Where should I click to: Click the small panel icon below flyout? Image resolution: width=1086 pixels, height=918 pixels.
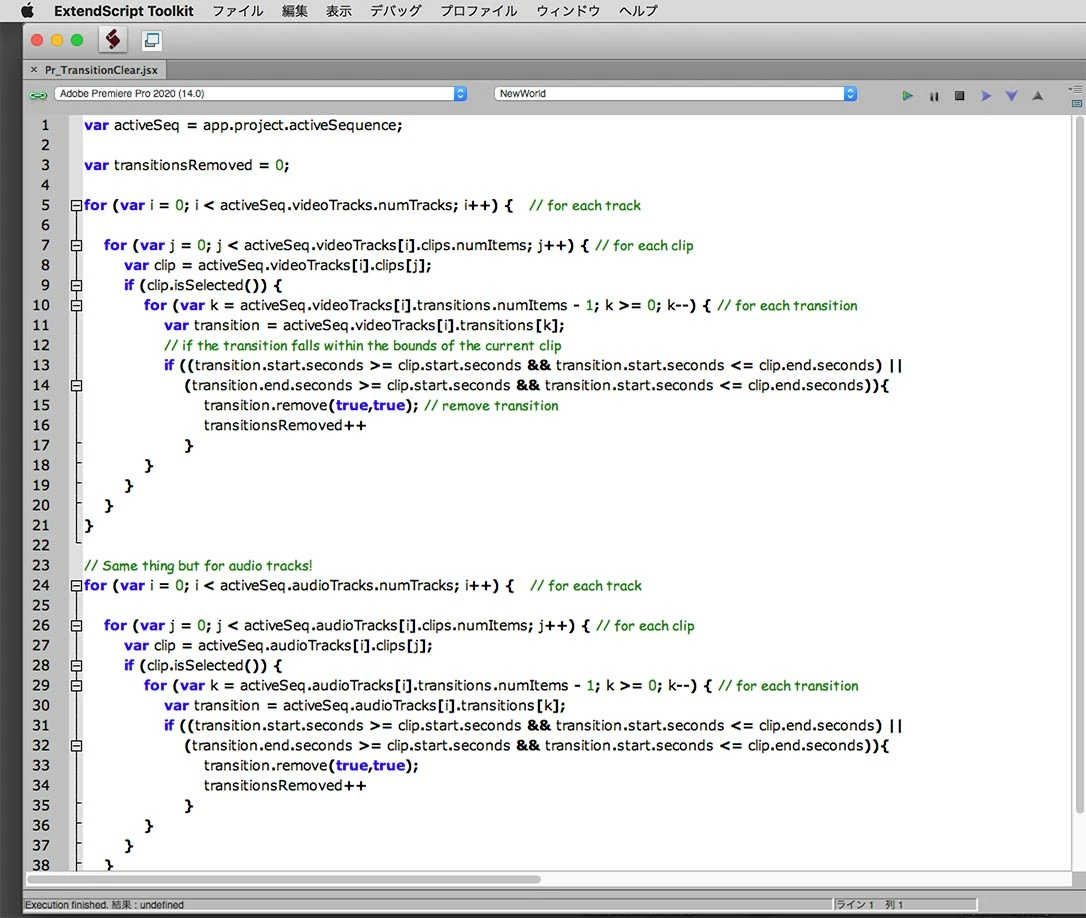pos(1076,103)
